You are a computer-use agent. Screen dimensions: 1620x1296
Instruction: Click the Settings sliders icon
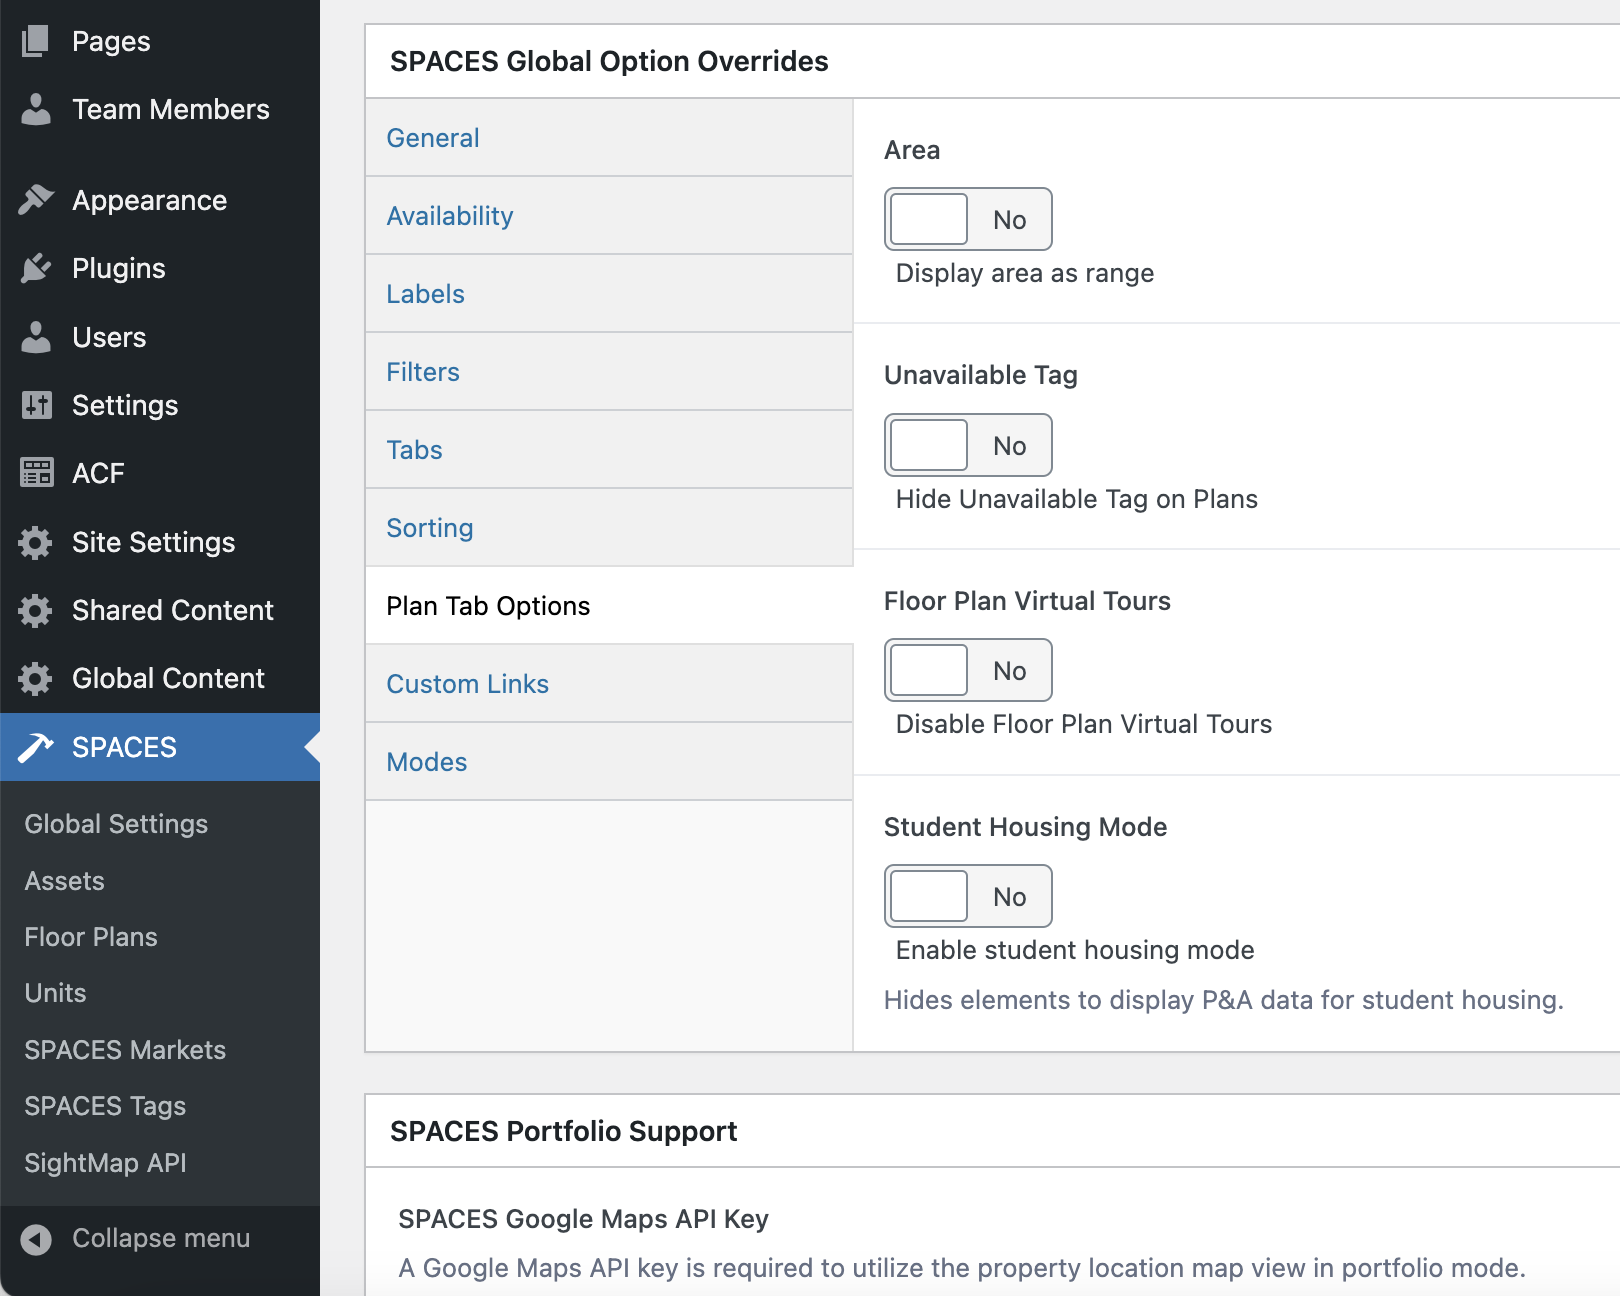(36, 405)
